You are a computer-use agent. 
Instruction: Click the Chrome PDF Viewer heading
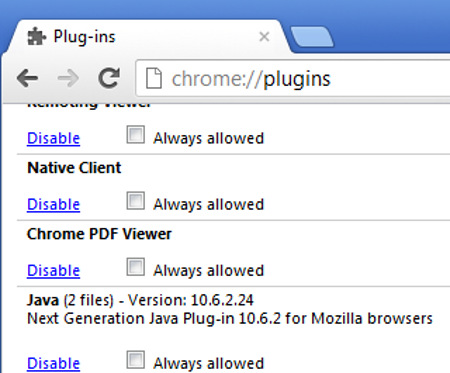pos(99,234)
